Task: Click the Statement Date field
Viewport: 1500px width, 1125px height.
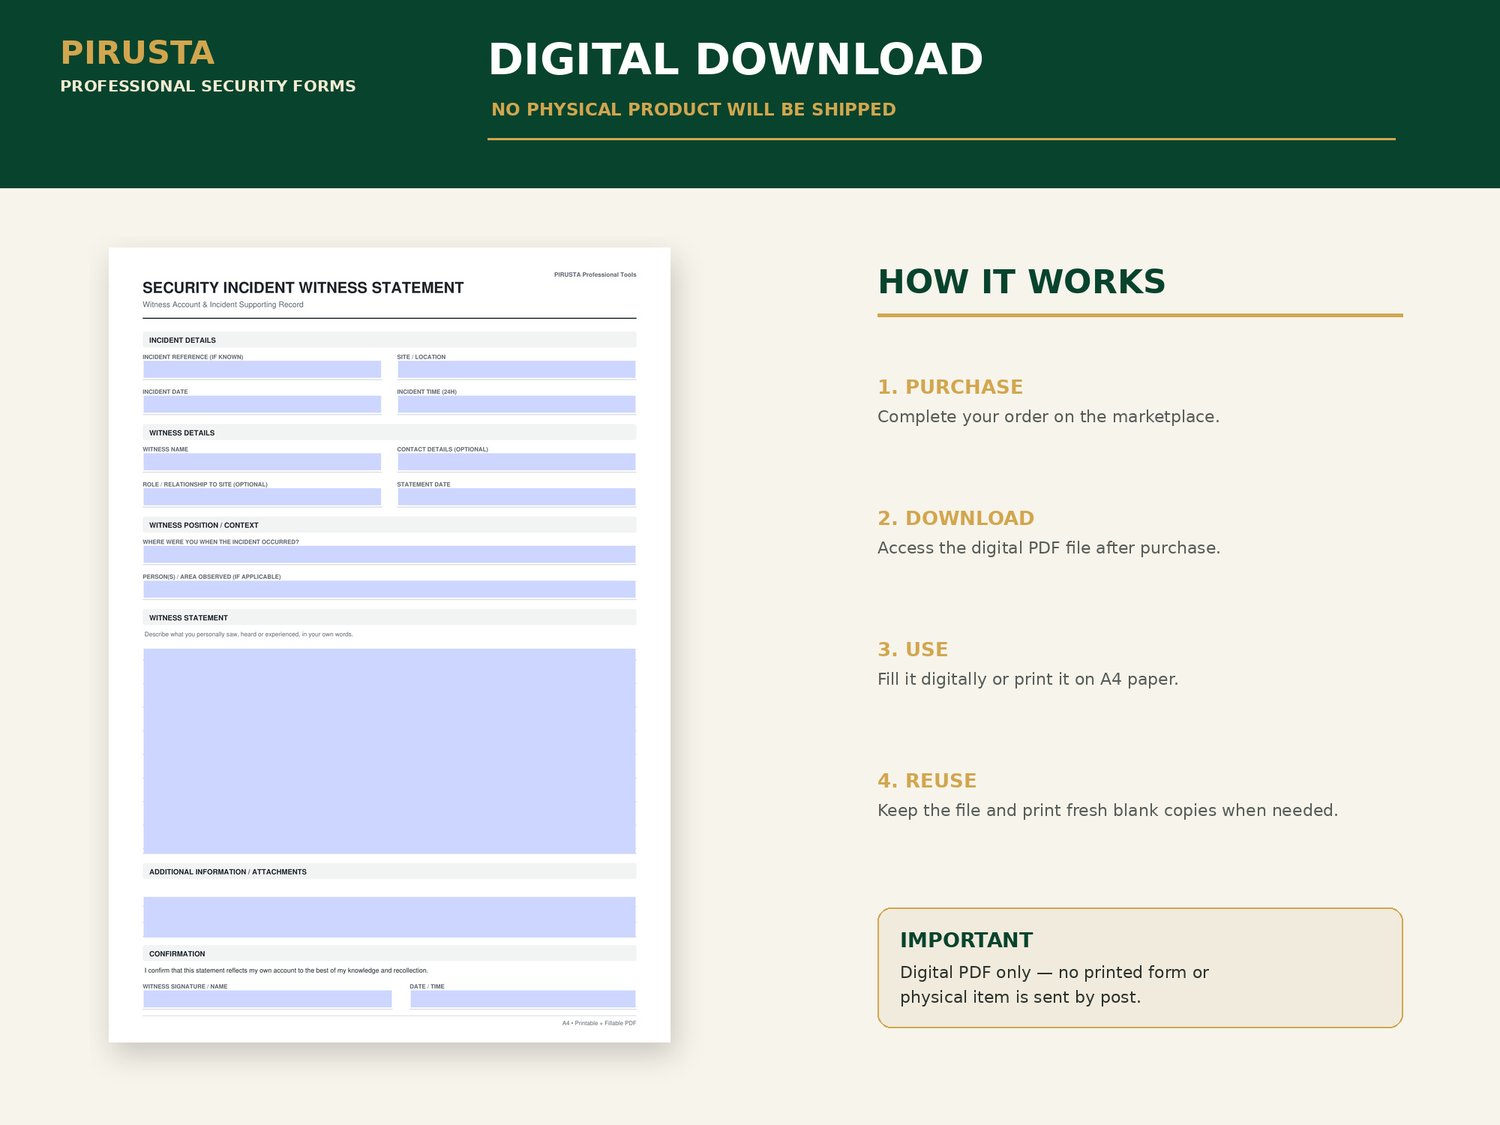Action: tap(516, 496)
